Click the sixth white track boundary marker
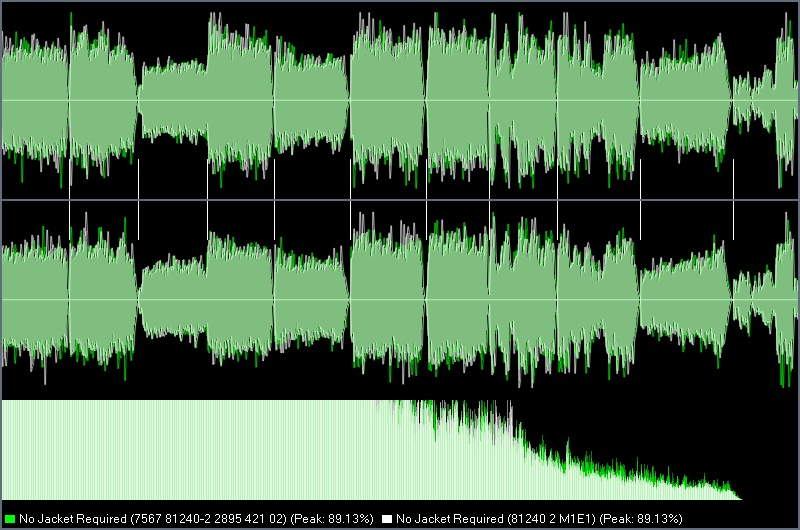This screenshot has width=800, height=530. point(427,199)
